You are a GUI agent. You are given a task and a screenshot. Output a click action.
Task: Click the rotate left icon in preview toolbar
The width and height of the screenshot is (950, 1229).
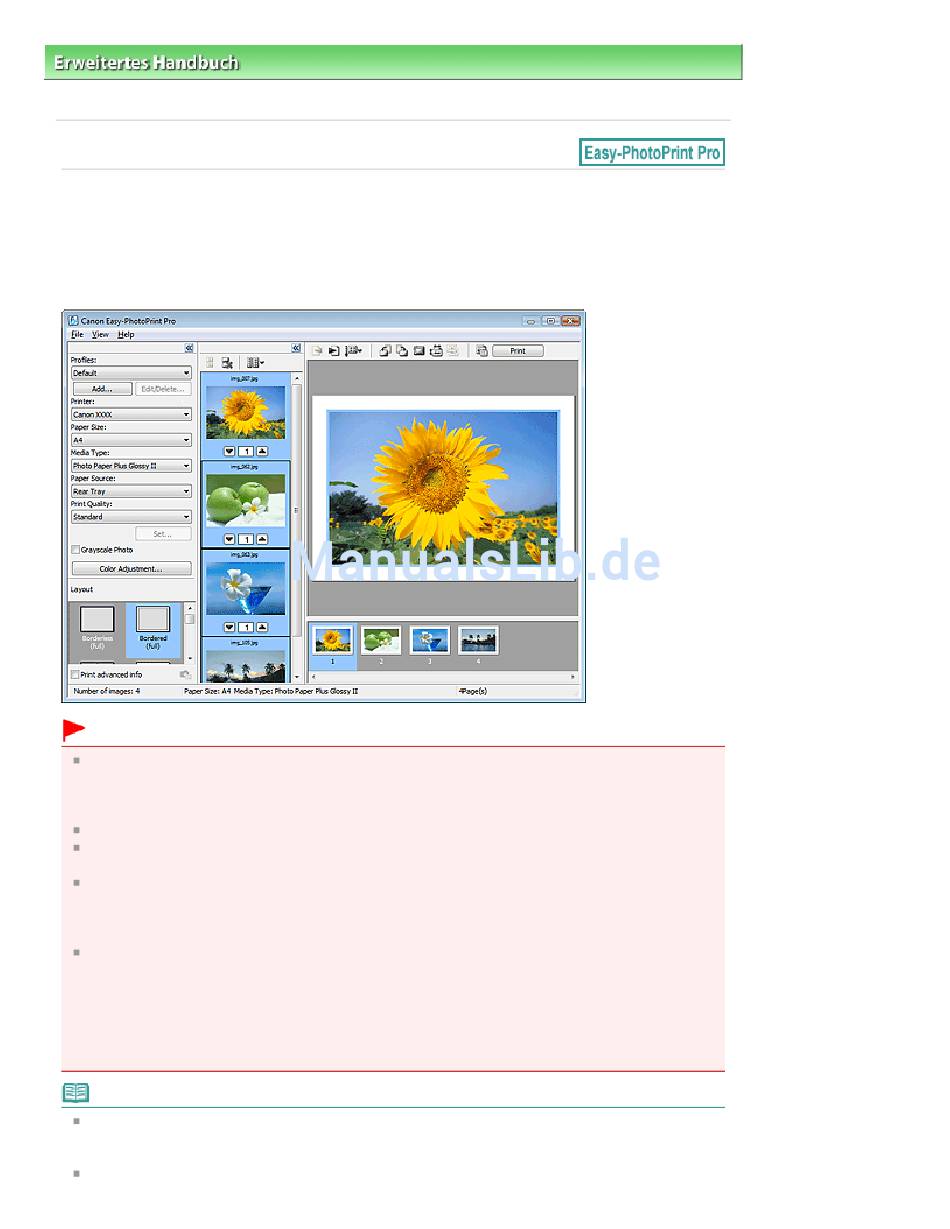(x=385, y=351)
